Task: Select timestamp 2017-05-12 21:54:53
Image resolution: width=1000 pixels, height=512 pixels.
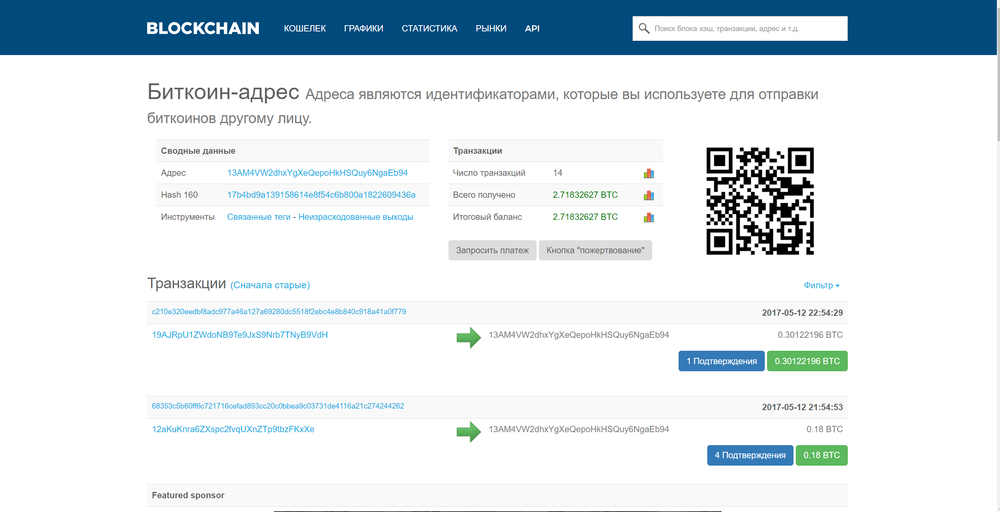Action: pos(803,407)
